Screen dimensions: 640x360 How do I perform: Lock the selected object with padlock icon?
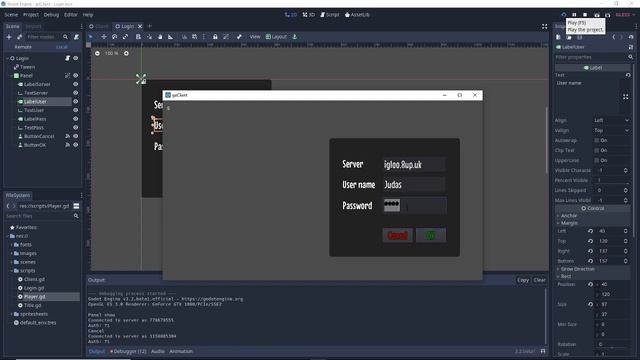(215, 37)
